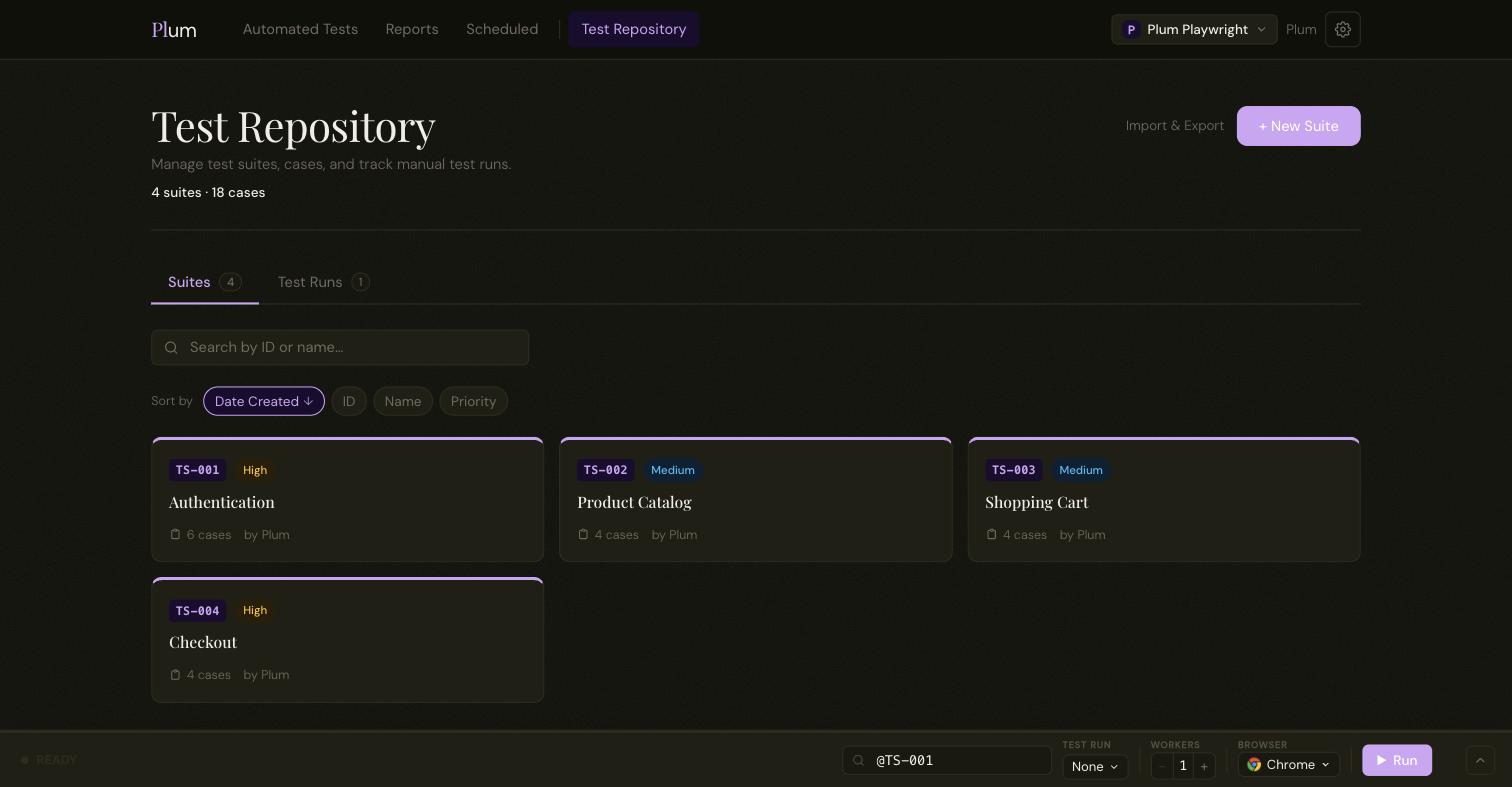The width and height of the screenshot is (1512, 787).
Task: Click the TS-002 ID badge
Action: 605,470
